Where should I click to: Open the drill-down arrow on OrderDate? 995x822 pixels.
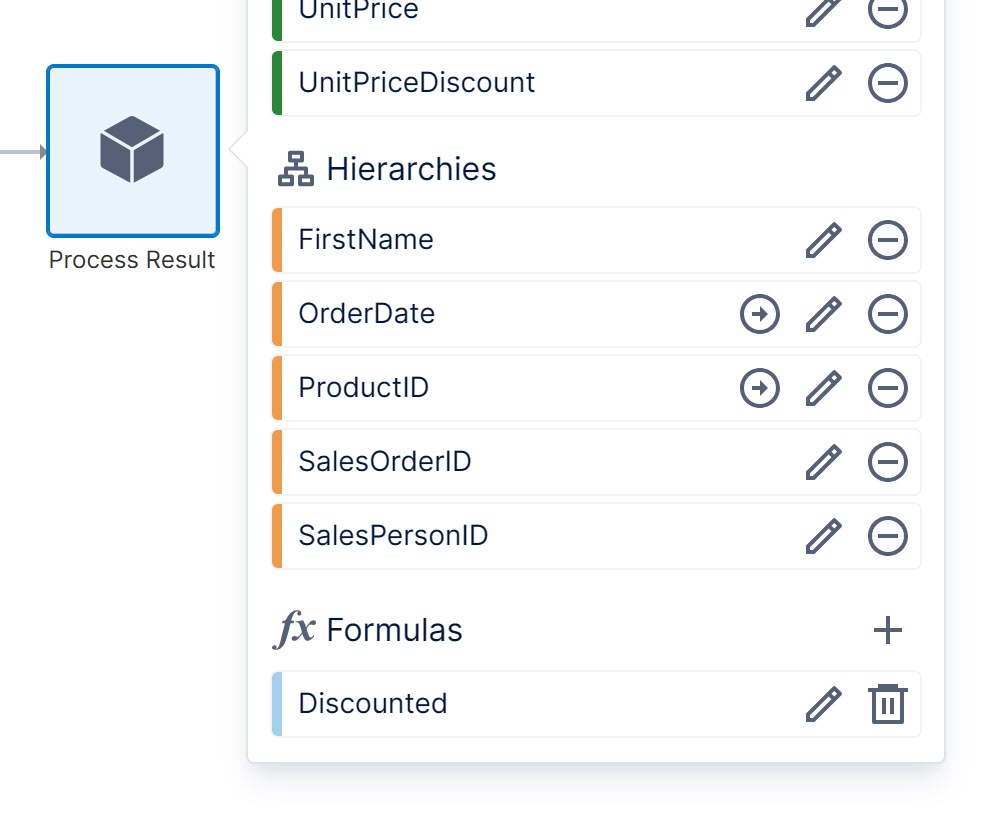click(x=760, y=314)
